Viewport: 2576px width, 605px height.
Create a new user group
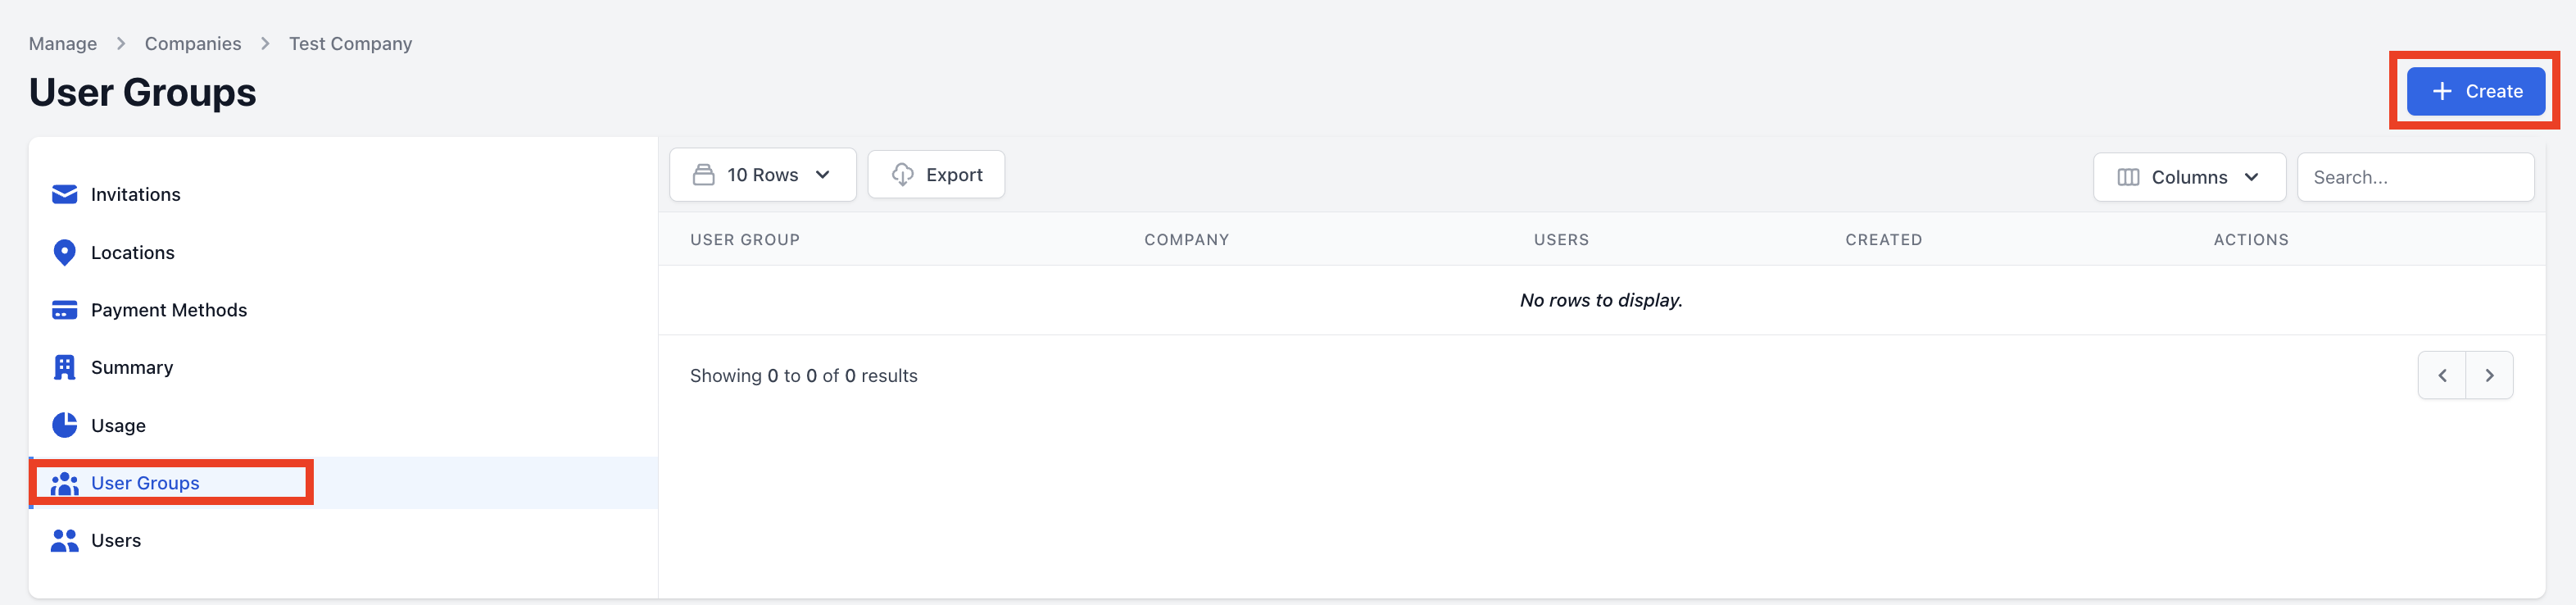[2475, 91]
